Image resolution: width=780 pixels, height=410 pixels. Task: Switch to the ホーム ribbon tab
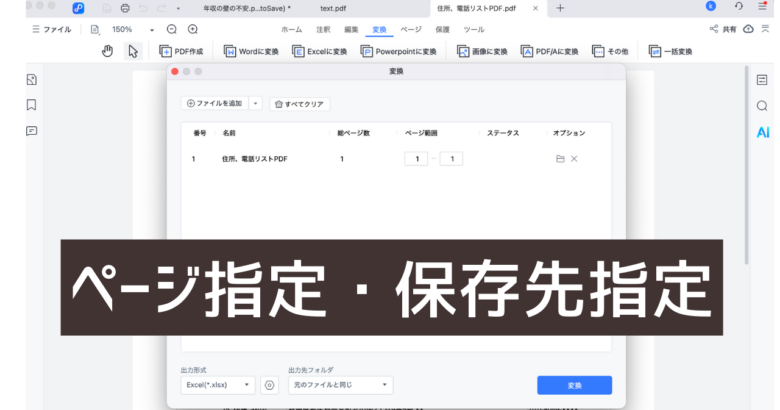(291, 30)
